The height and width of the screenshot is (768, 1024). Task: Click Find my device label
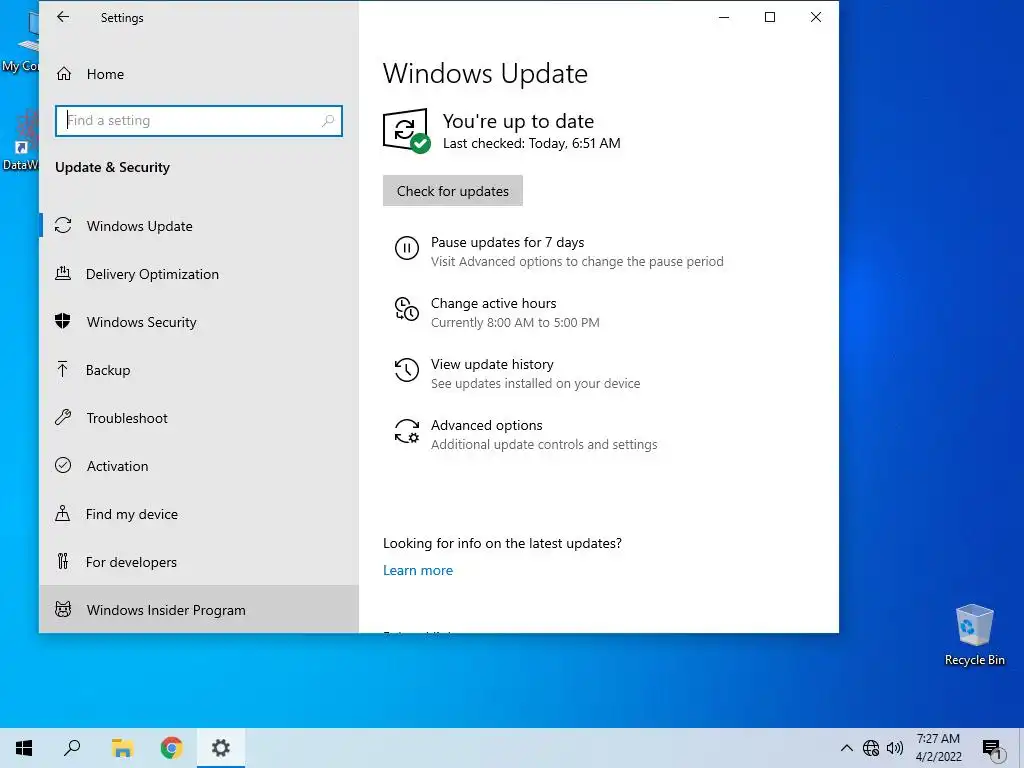pos(132,514)
